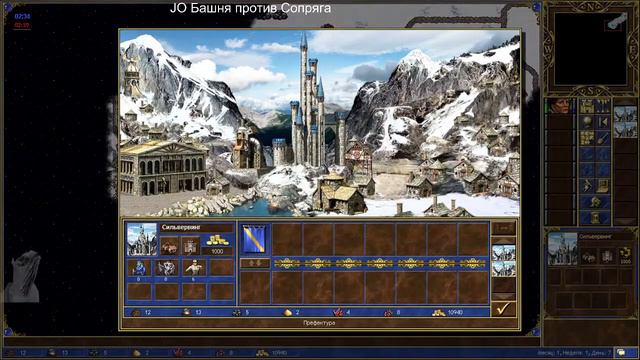Click the gold pile icon in town bar
Viewport: 640px width, 360px height.
click(439, 313)
